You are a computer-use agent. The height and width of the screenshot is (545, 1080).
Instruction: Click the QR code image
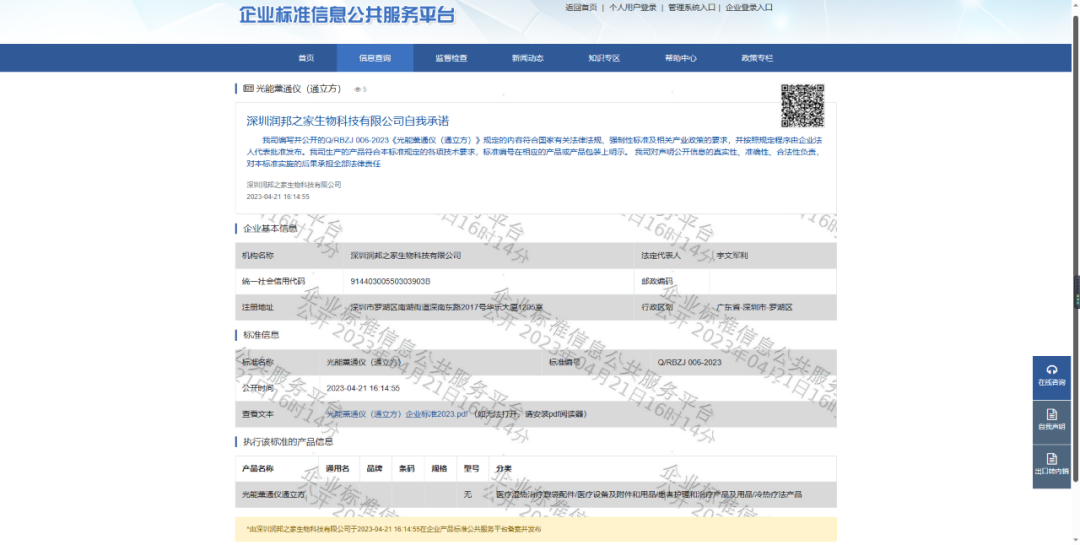coord(802,105)
